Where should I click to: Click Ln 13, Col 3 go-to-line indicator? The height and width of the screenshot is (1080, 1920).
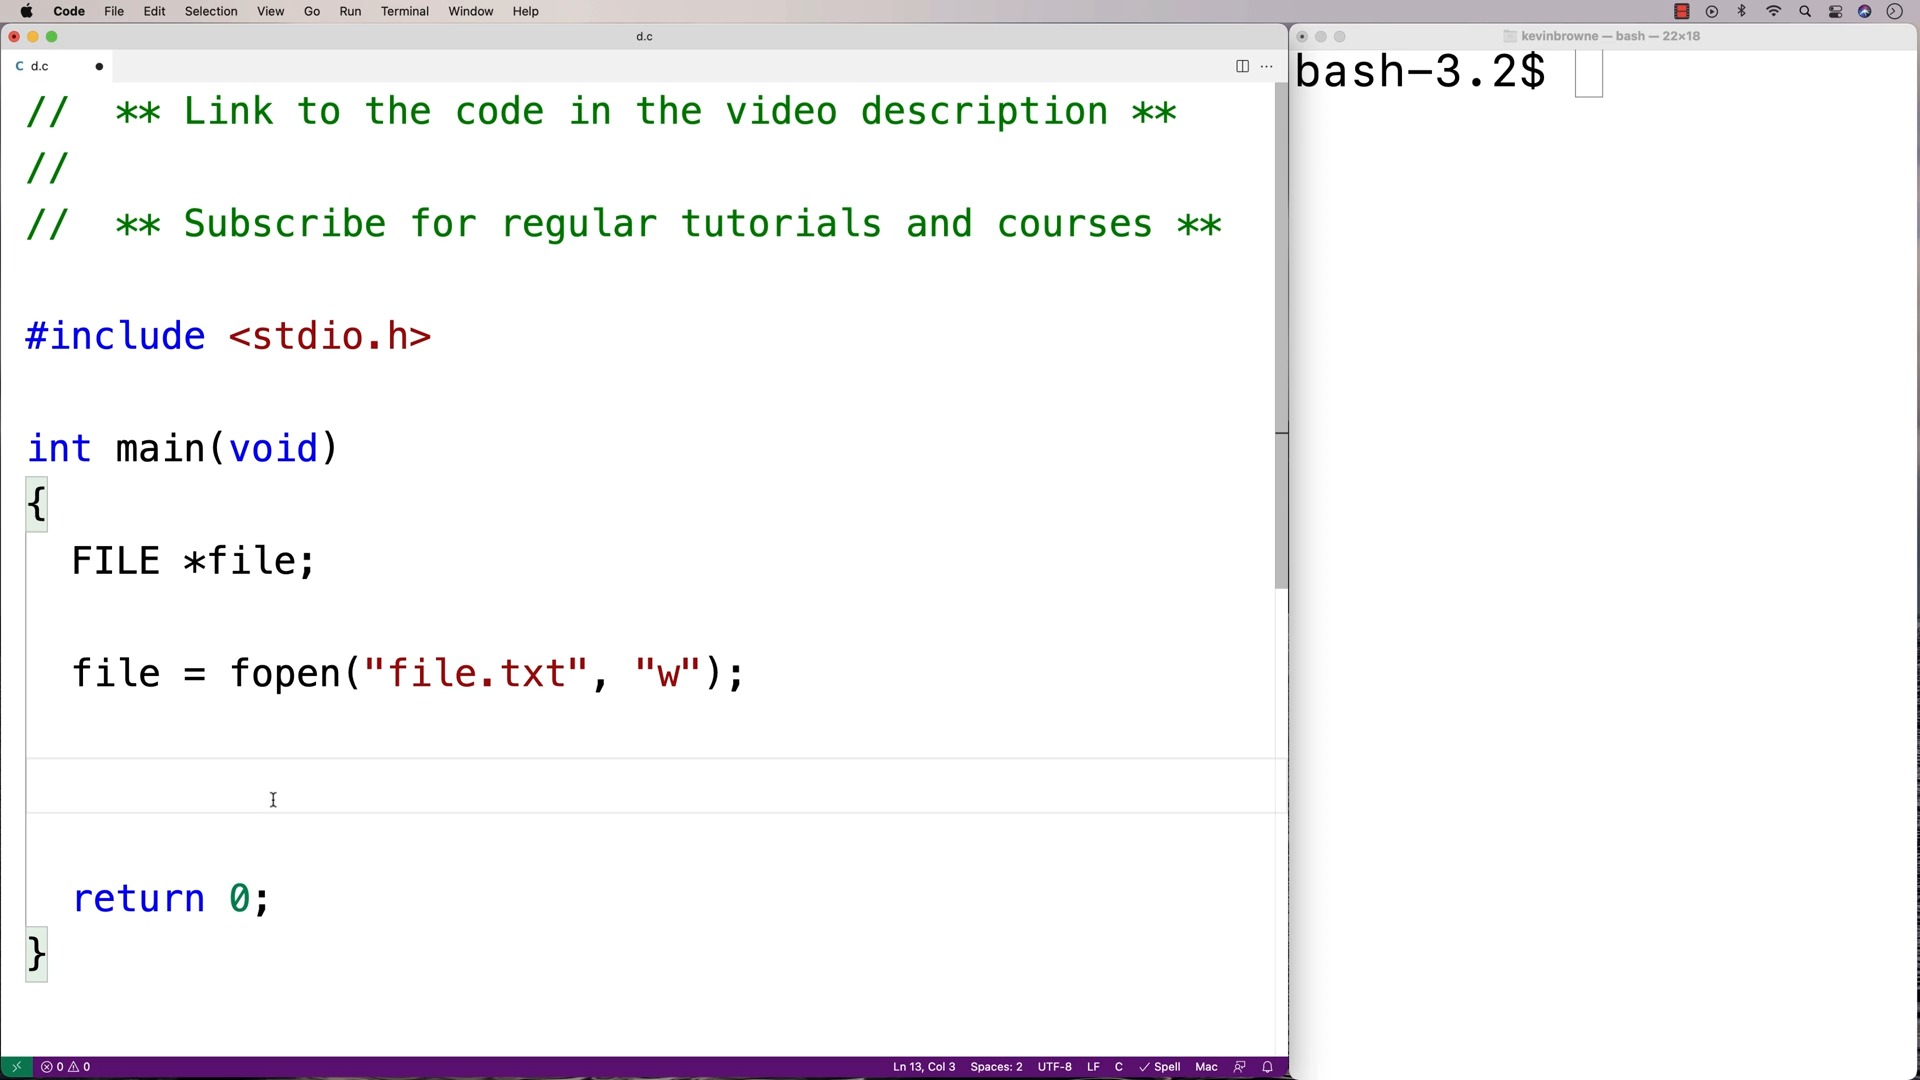tap(924, 1067)
